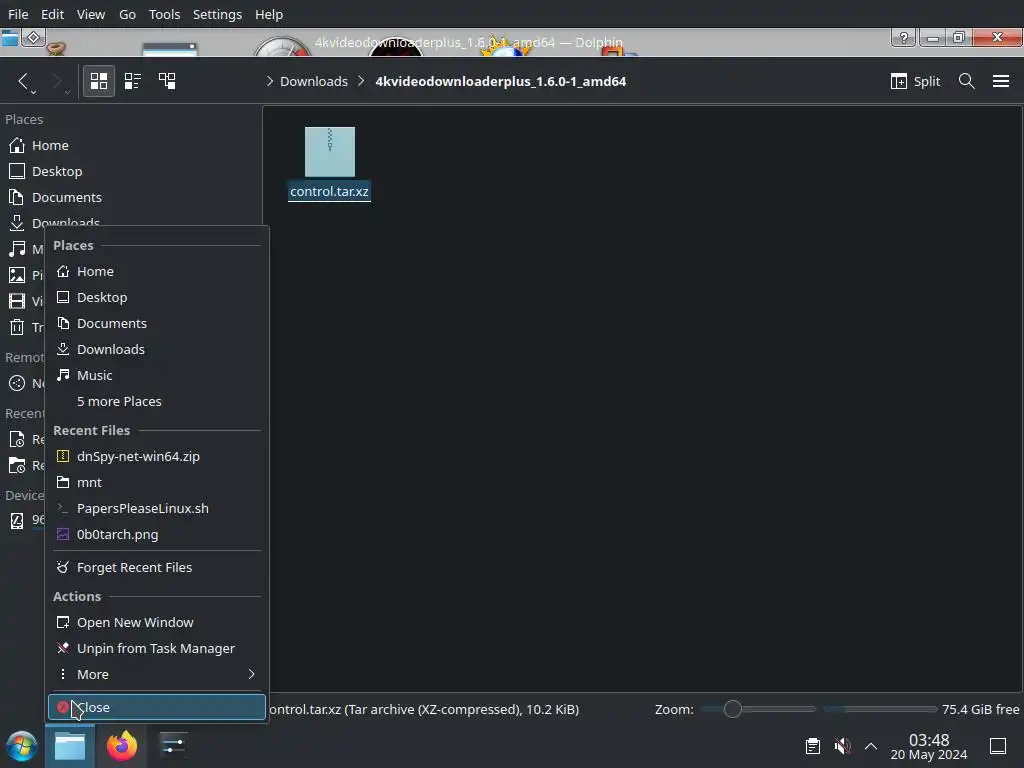The height and width of the screenshot is (768, 1024).
Task: Open the start menu launcher
Action: 22,746
